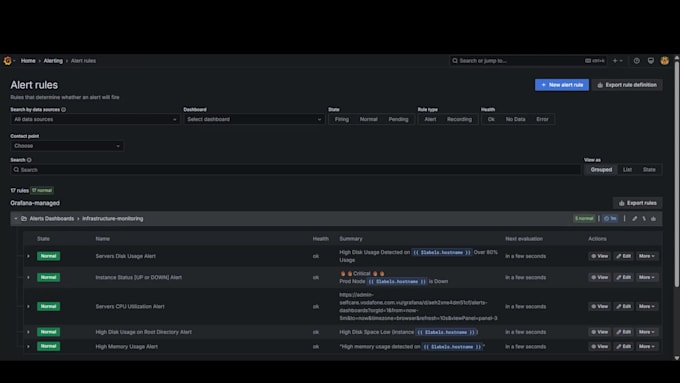Switch view to Grouped
680x383 pixels.
click(601, 170)
